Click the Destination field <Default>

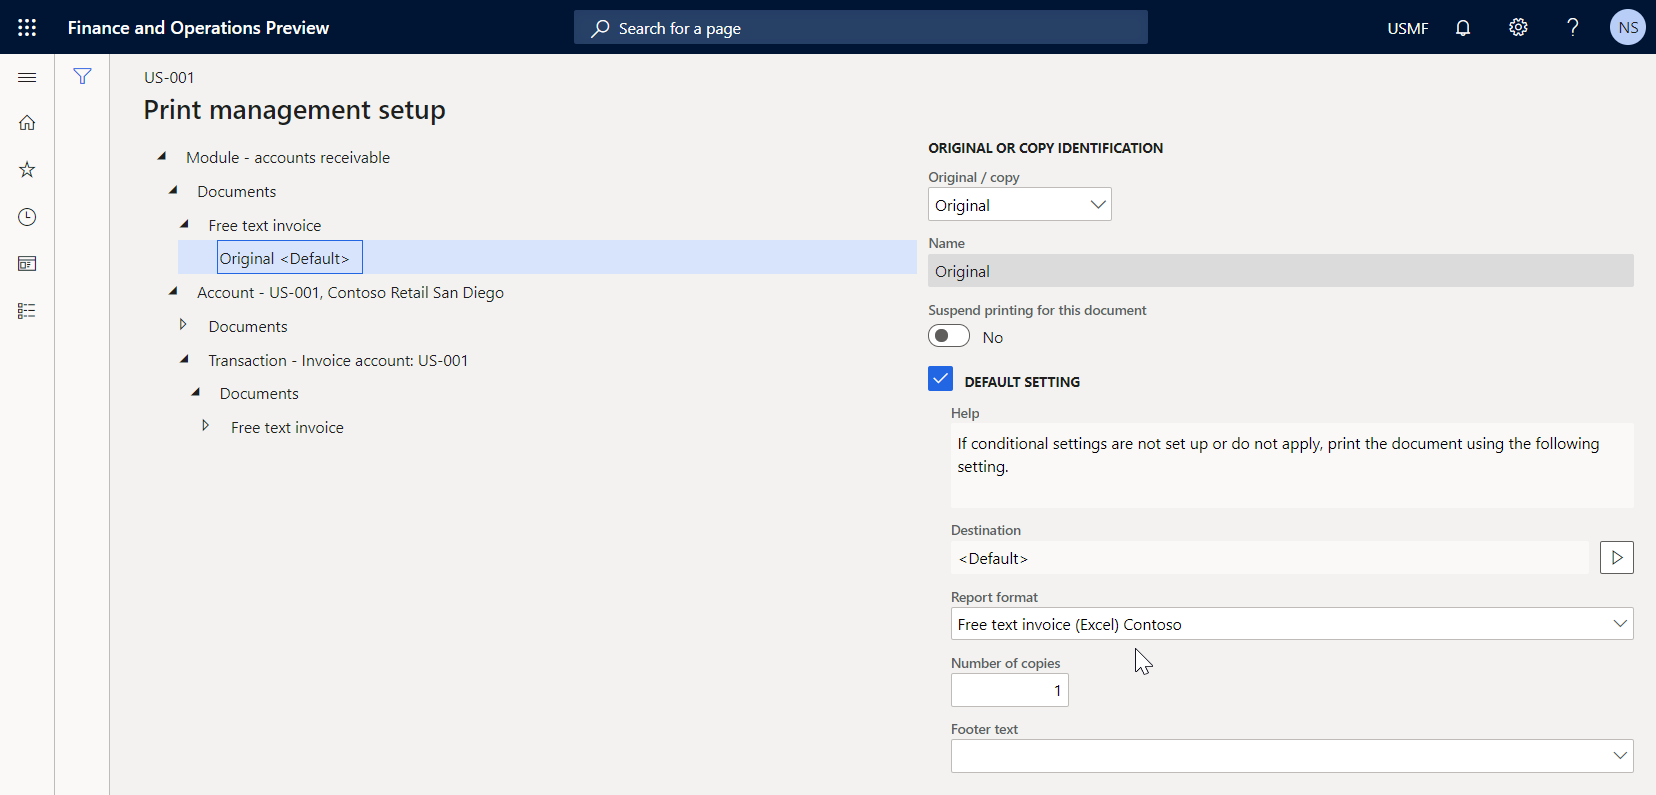(x=1270, y=558)
